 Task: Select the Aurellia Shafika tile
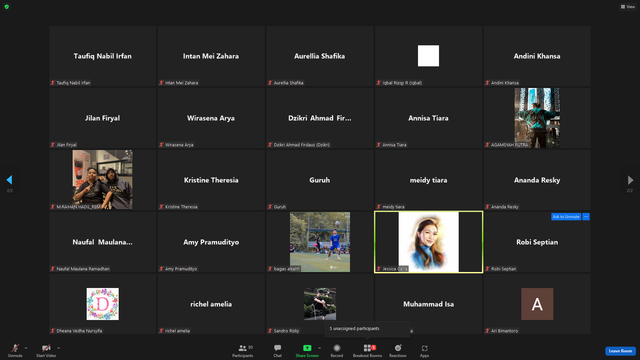[x=320, y=56]
